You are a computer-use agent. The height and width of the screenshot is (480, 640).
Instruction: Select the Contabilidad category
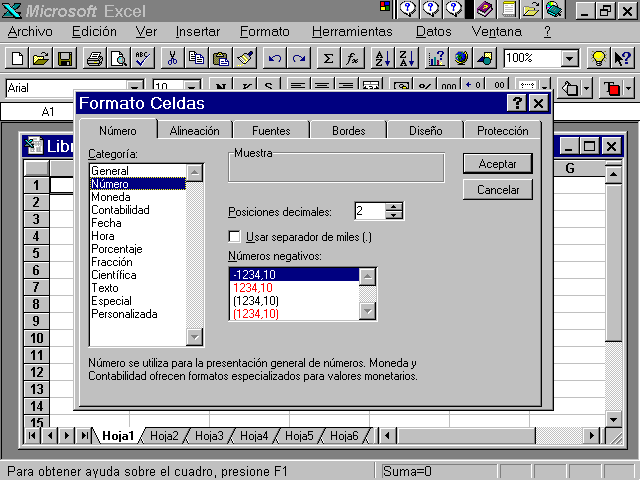138,210
